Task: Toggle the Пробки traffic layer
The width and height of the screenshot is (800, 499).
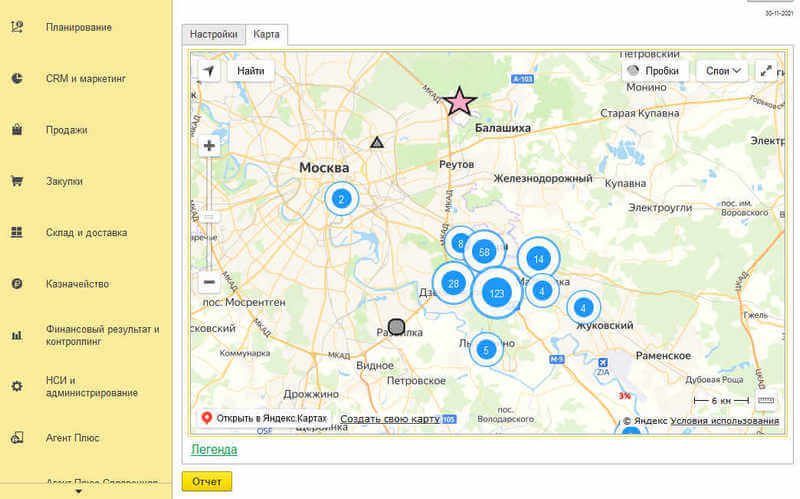Action: (x=655, y=71)
